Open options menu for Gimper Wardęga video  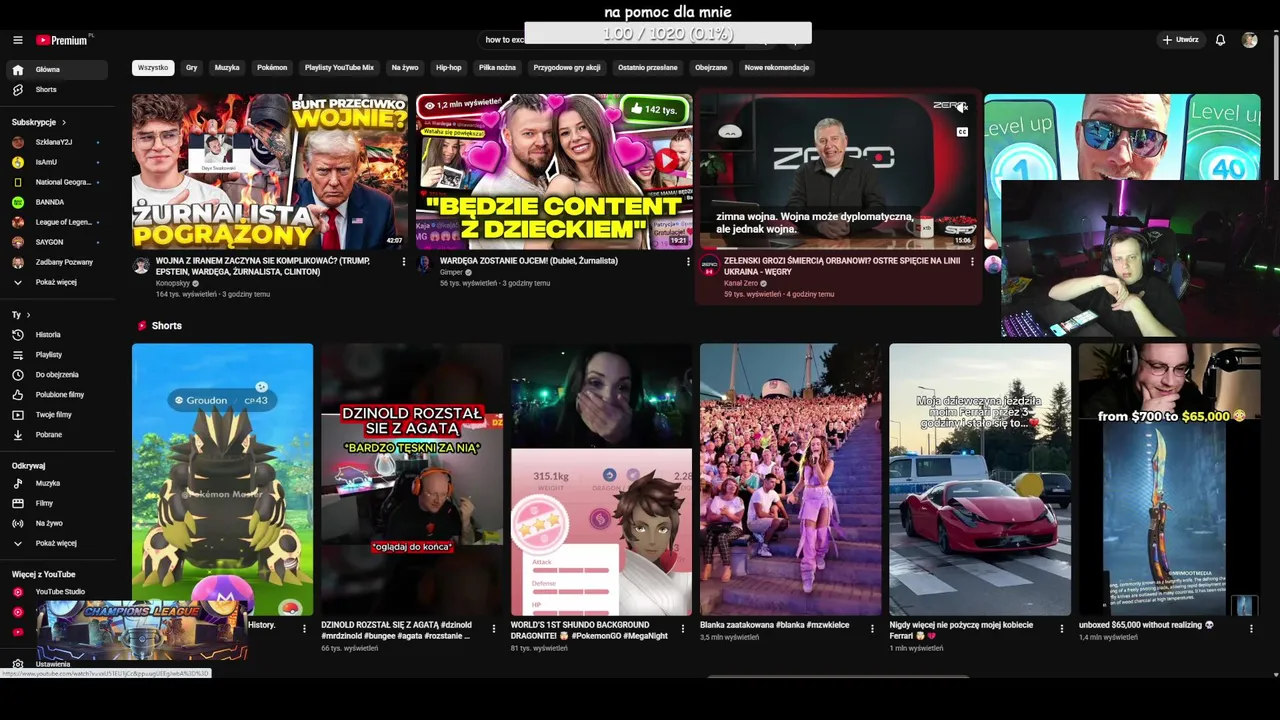coord(688,262)
